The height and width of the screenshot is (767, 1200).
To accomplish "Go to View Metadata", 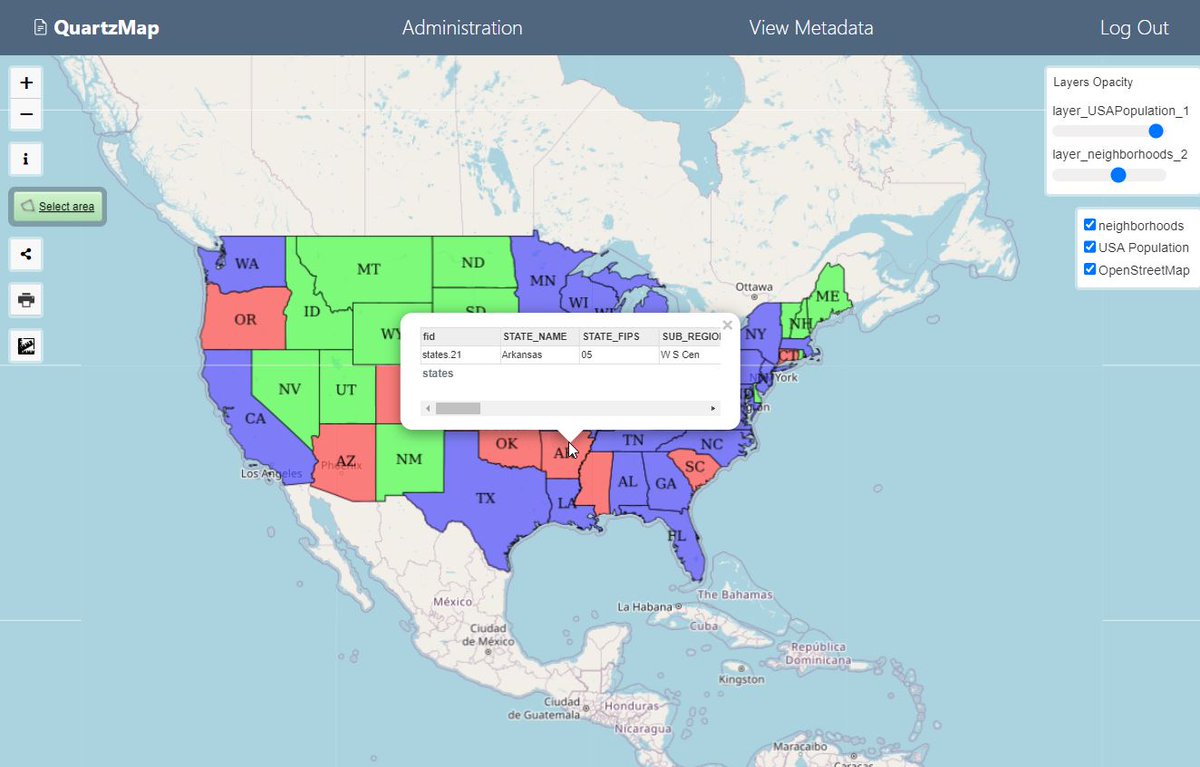I will click(x=811, y=27).
